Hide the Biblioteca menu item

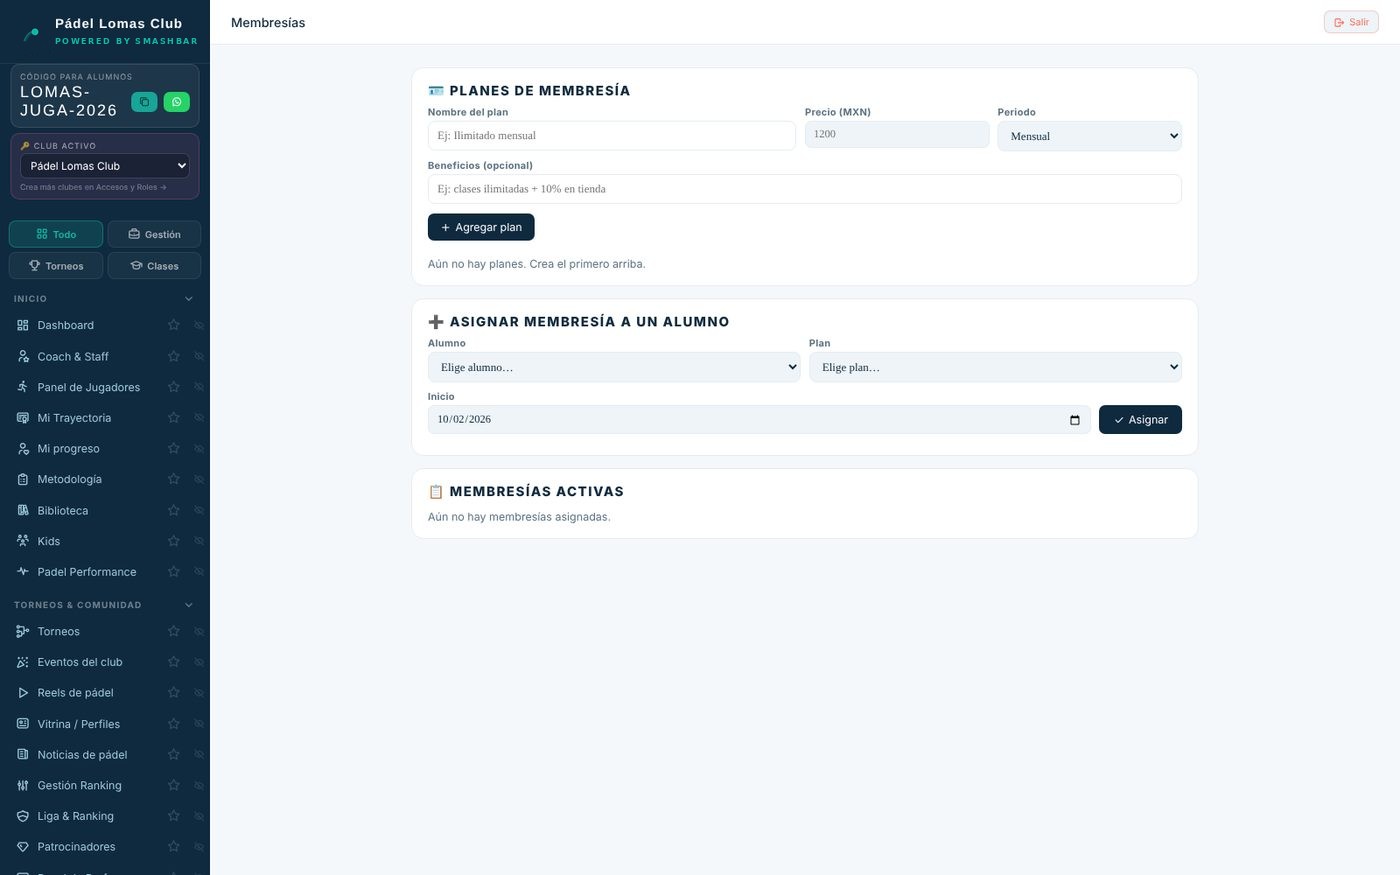(199, 510)
